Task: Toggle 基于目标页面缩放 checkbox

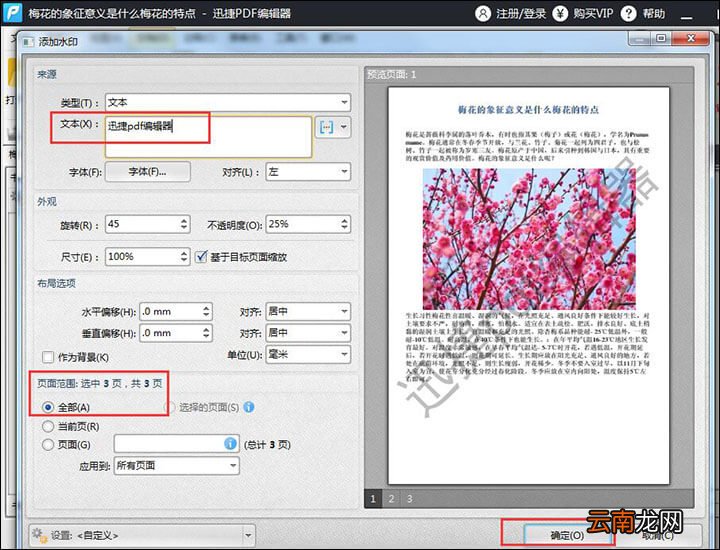Action: [x=201, y=256]
